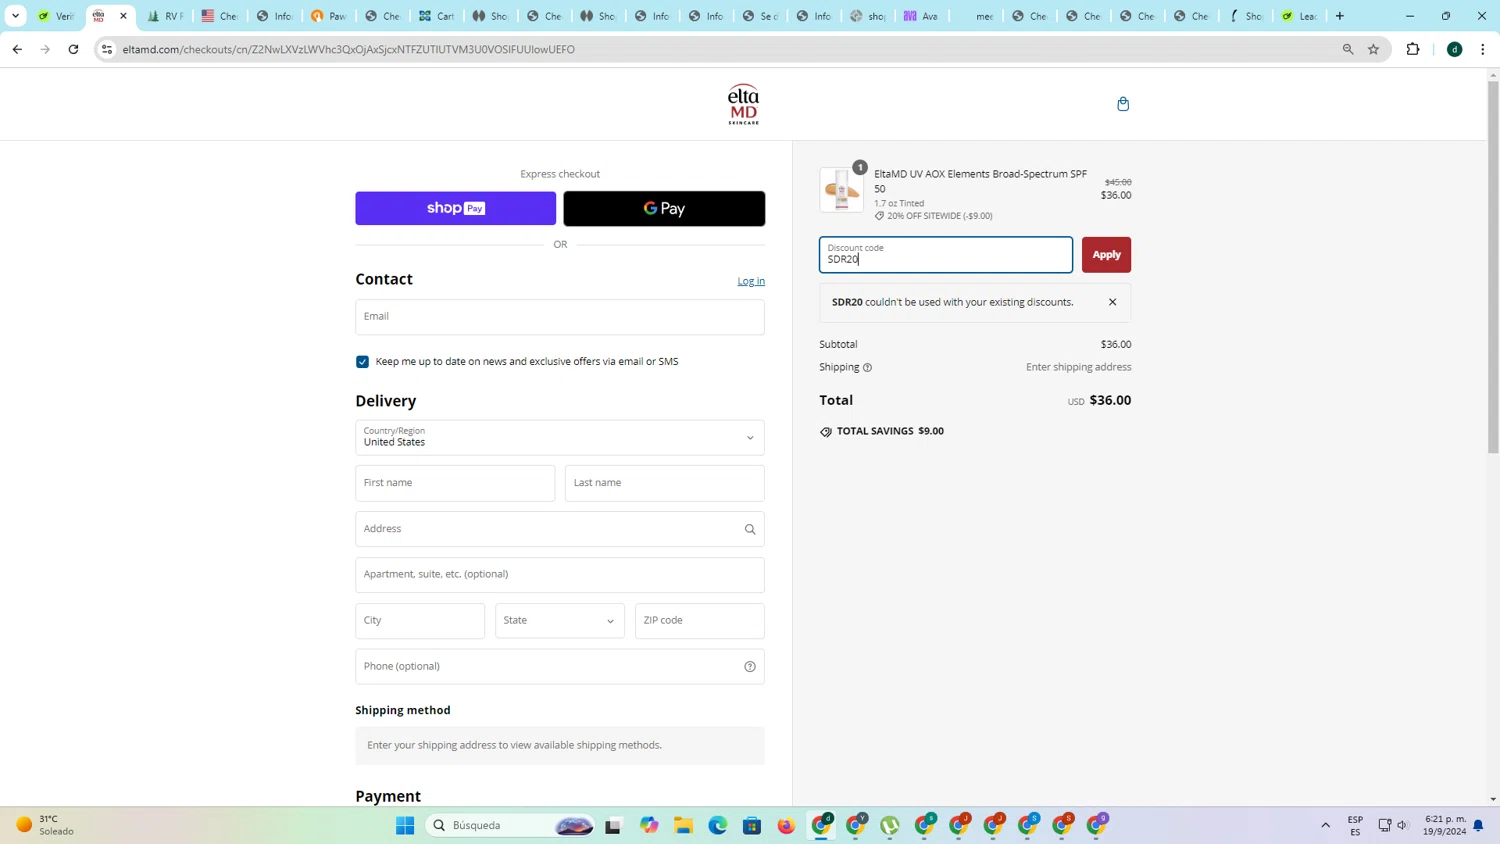This screenshot has width=1500, height=844.
Task: Click the address search magnifier icon
Action: pos(750,529)
